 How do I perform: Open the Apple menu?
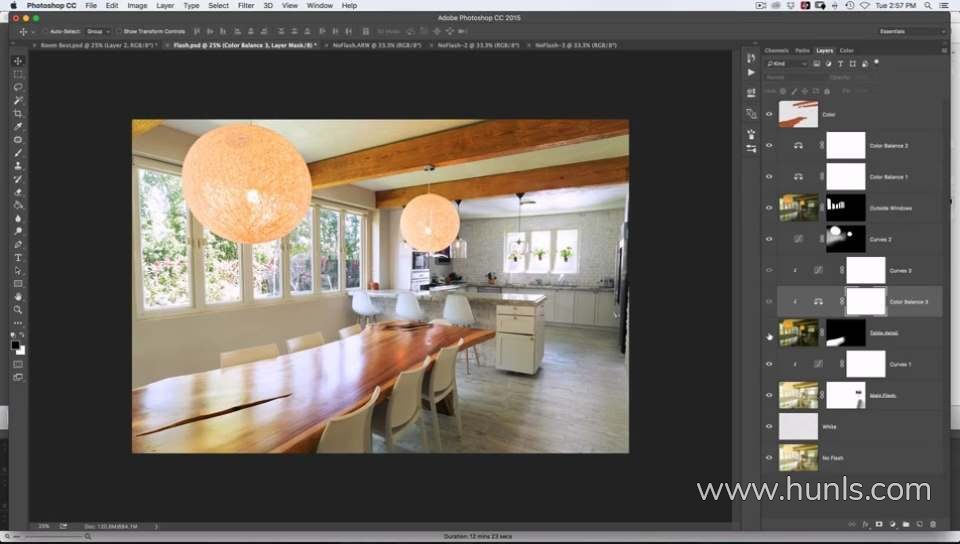(13, 6)
